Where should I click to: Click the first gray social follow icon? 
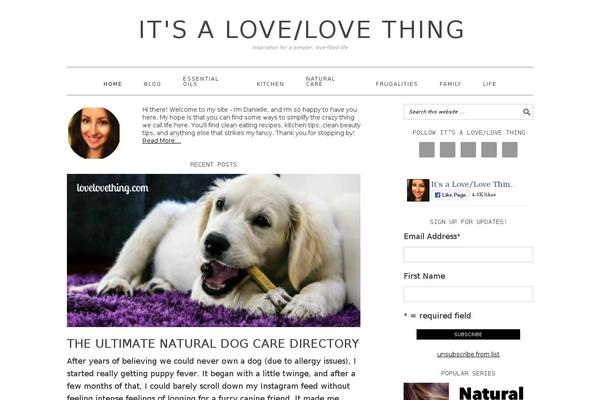(427, 150)
